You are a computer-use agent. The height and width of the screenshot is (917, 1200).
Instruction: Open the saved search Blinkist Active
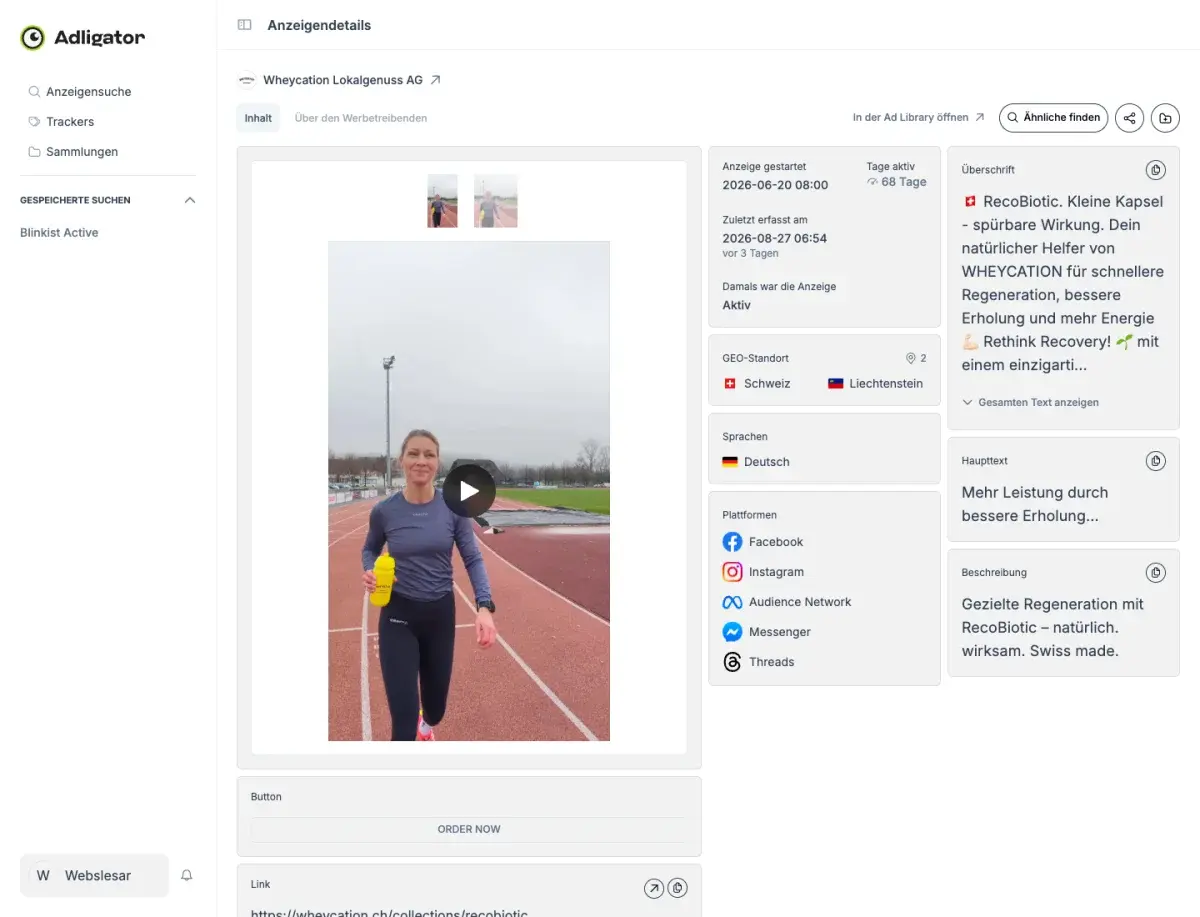[59, 232]
